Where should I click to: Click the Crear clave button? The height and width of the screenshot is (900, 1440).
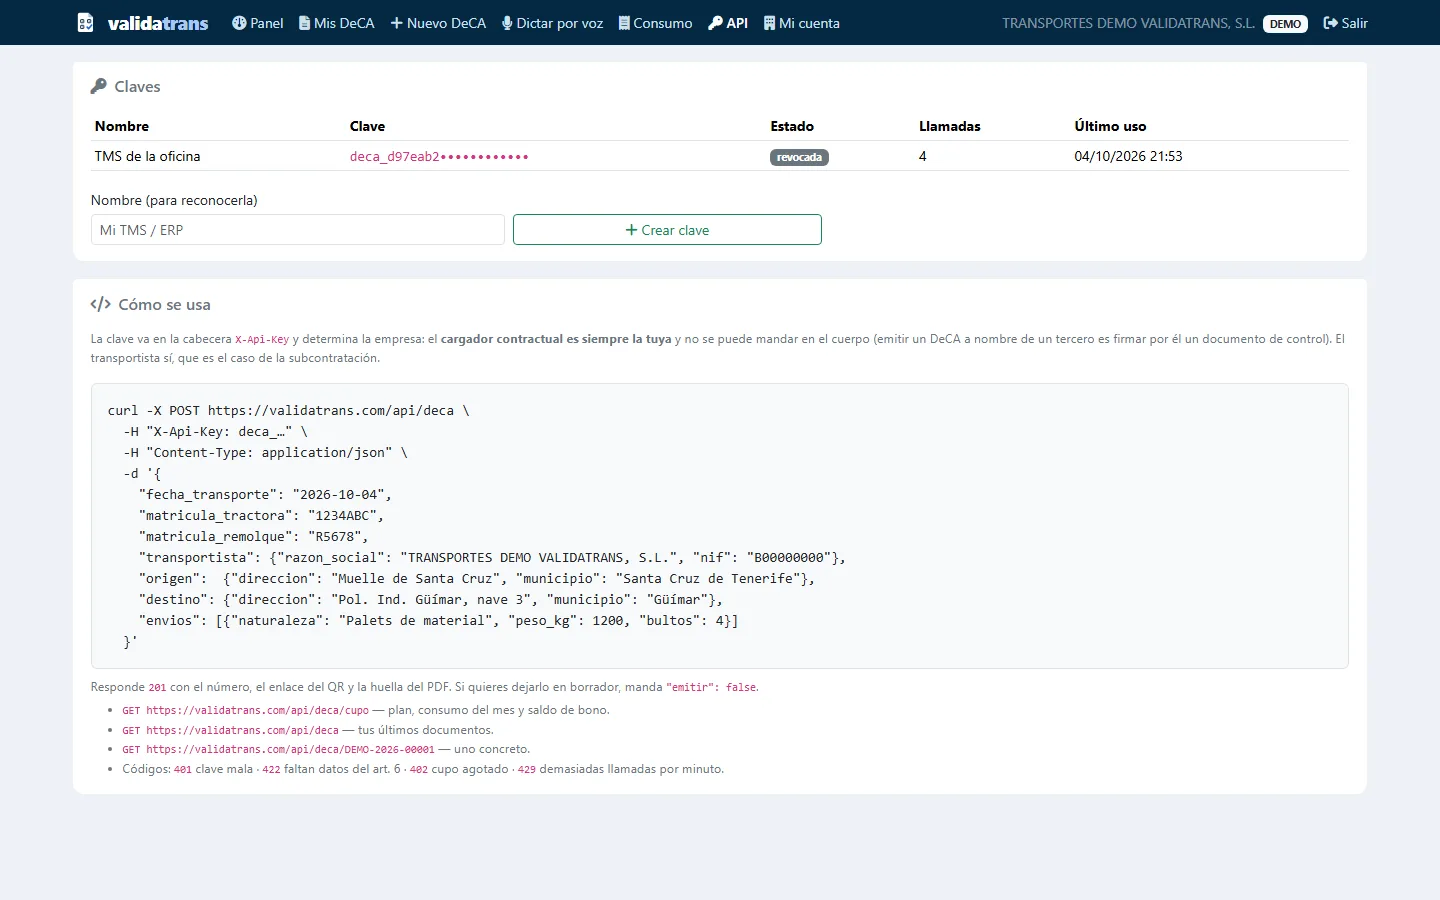click(x=667, y=230)
